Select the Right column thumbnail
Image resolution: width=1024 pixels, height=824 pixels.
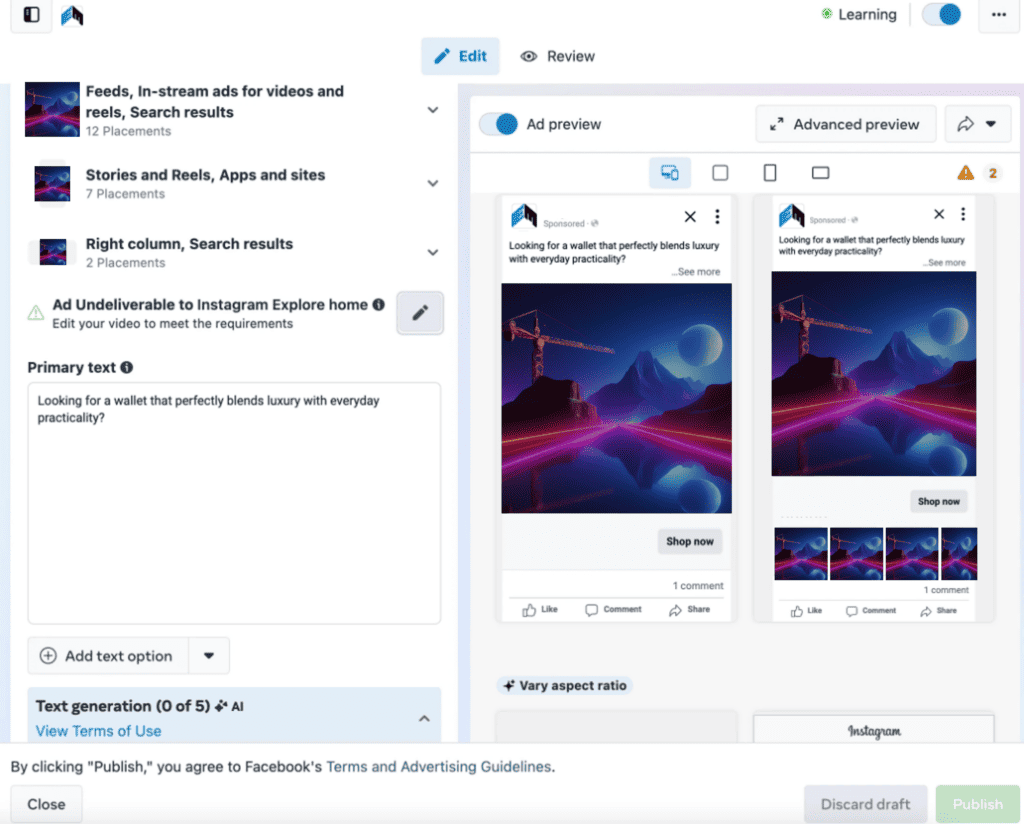tap(53, 252)
